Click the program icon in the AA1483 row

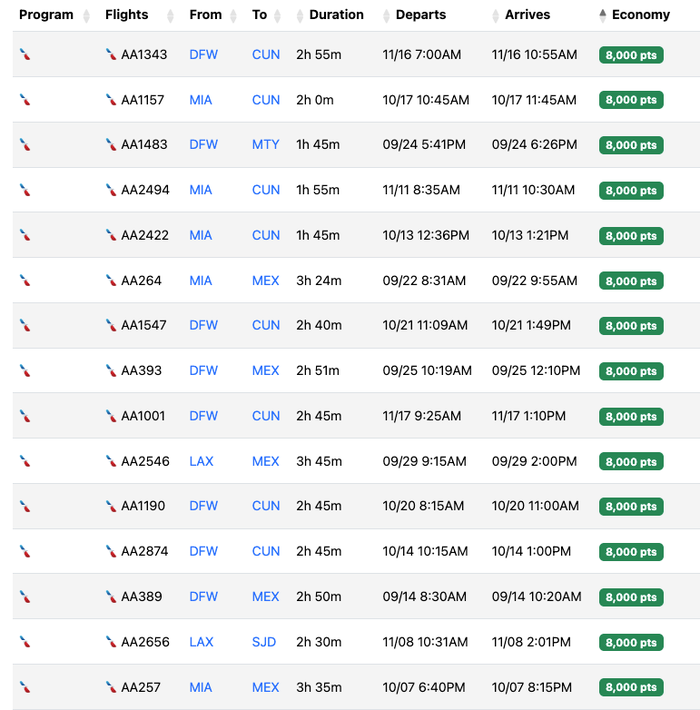click(x=25, y=145)
